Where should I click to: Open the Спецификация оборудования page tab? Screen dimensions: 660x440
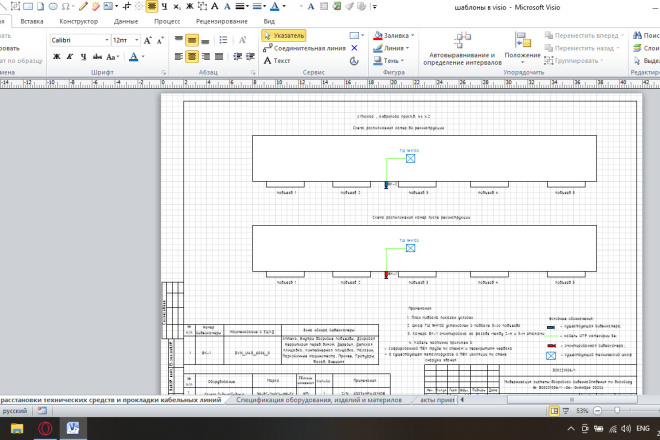(x=319, y=400)
